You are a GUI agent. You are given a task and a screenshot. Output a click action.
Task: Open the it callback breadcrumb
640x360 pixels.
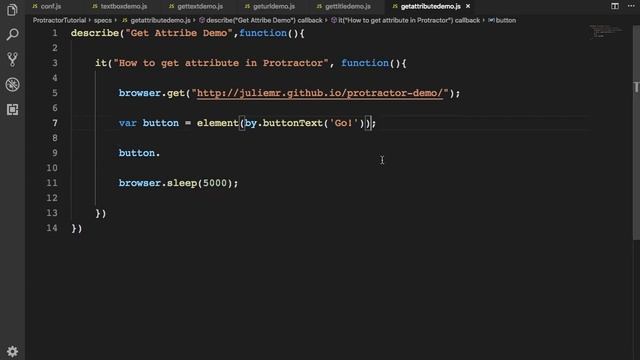(x=406, y=20)
